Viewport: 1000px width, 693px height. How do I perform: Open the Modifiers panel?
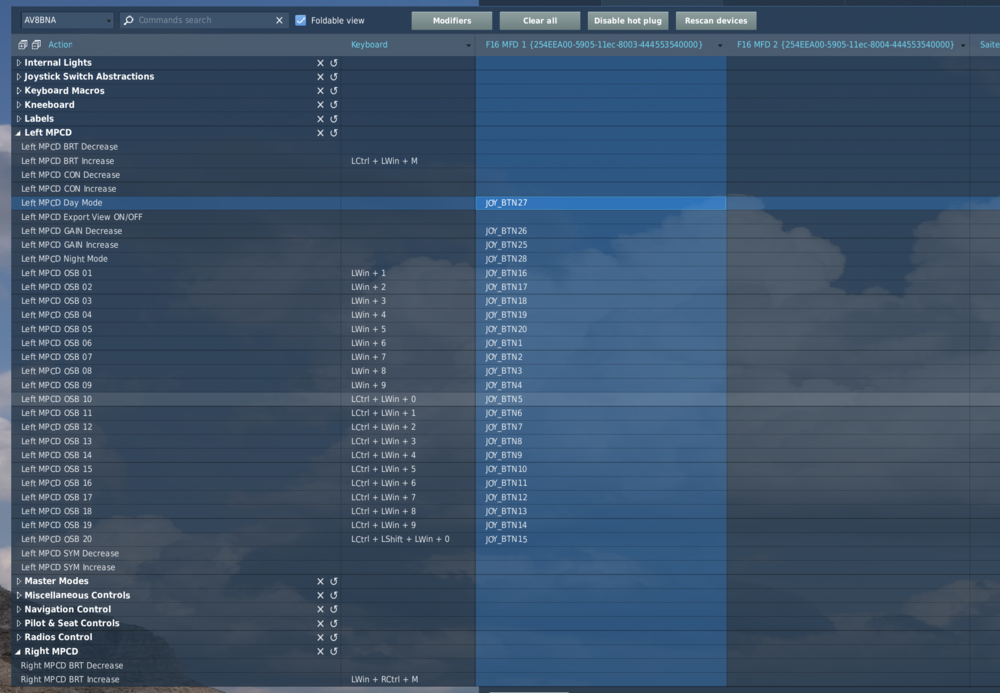452,20
